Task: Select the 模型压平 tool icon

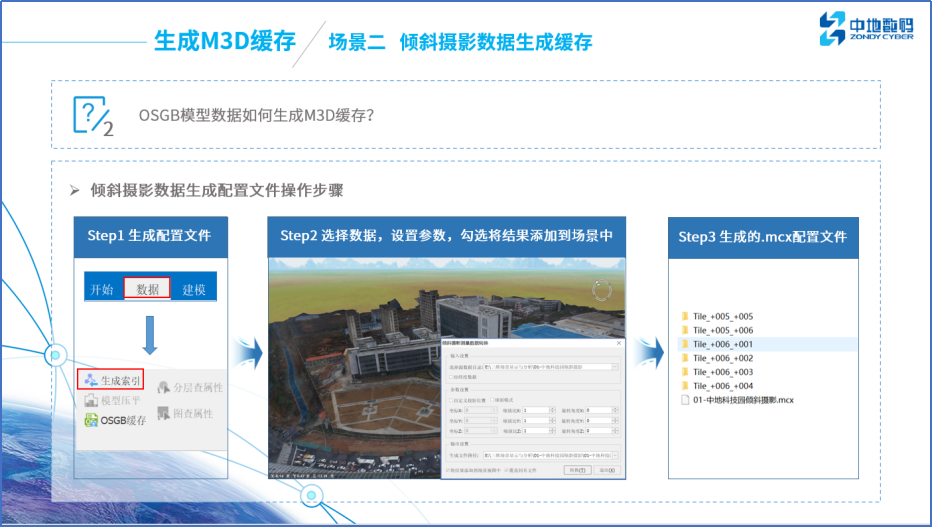Action: [91, 400]
